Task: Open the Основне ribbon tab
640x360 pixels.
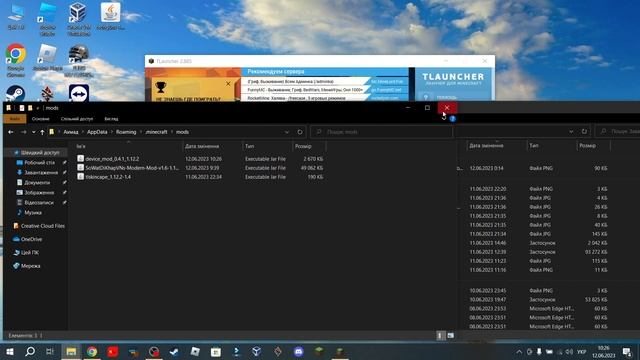Action: pyautogui.click(x=40, y=119)
